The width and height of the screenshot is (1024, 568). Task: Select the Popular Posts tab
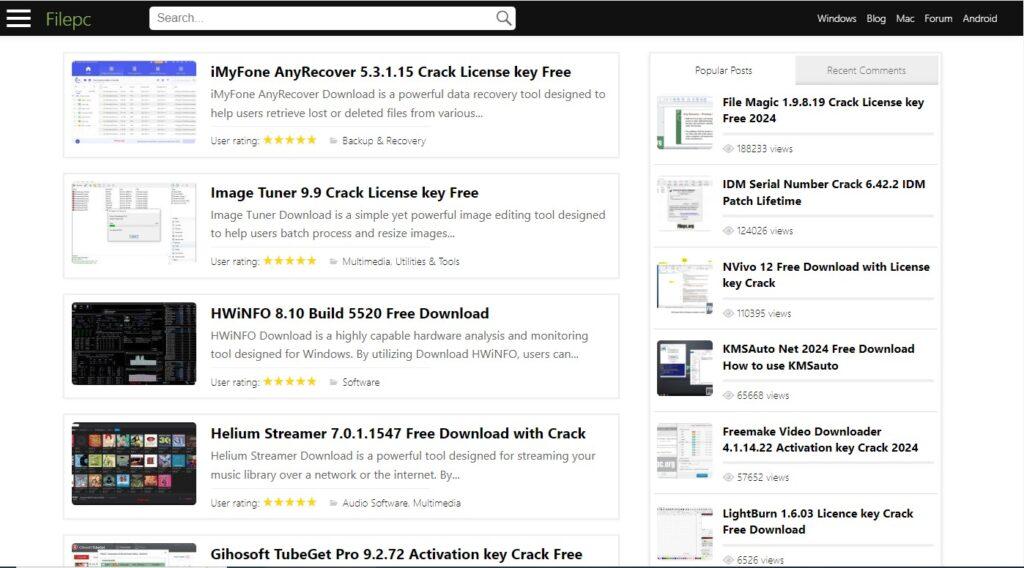[x=723, y=71]
